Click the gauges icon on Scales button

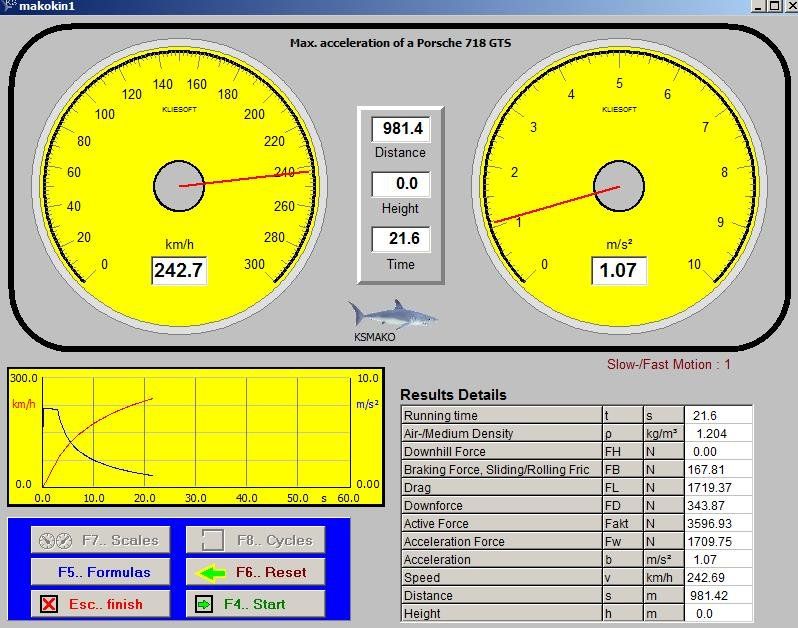tap(55, 540)
